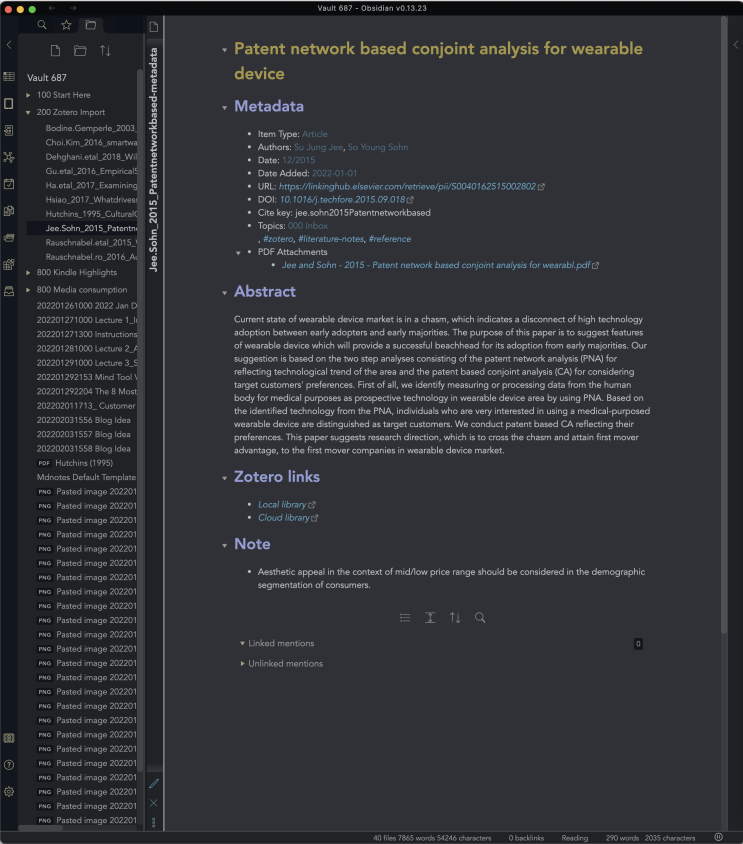Image resolution: width=743 pixels, height=844 pixels.
Task: Click the New note icon in file explorer
Action: point(55,51)
